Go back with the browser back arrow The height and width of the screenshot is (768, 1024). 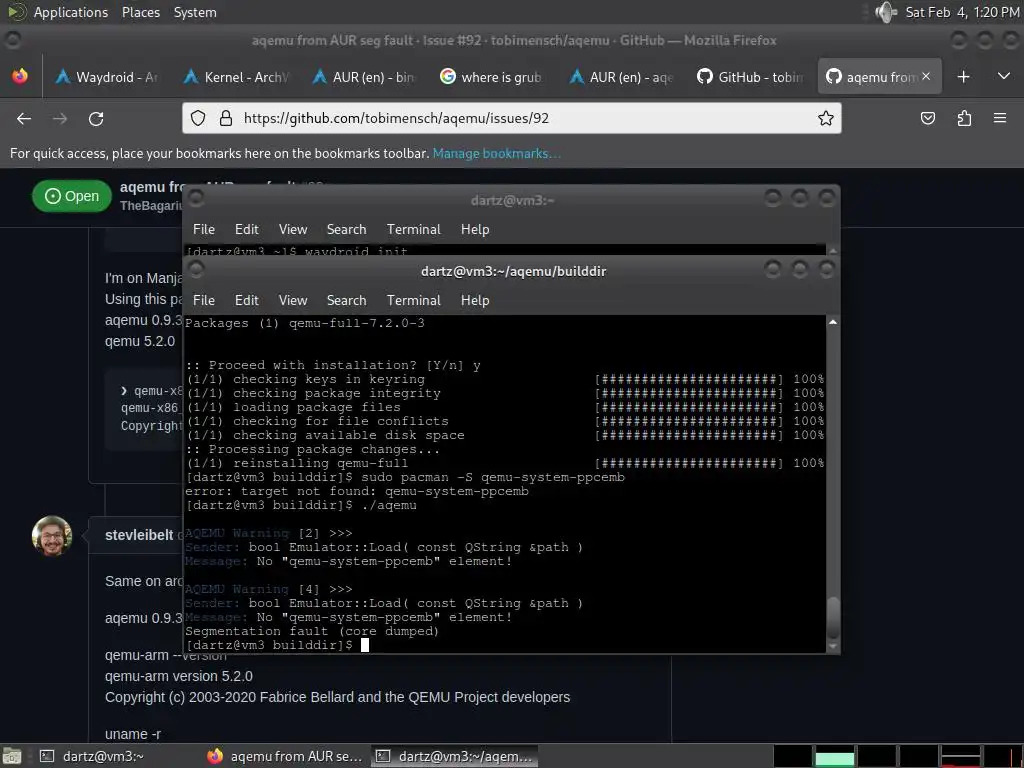click(24, 118)
